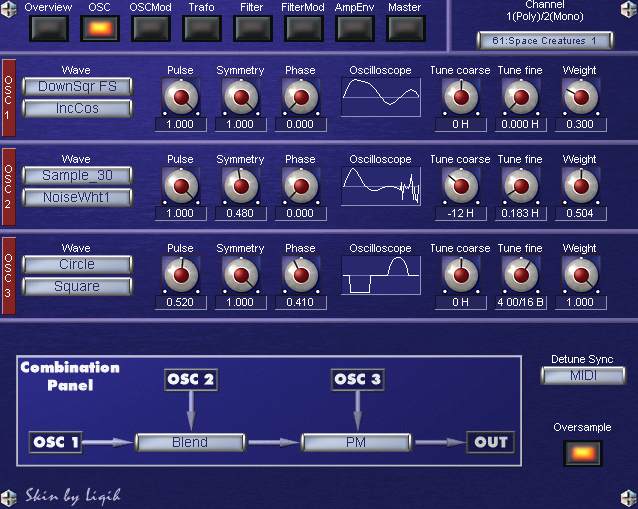Click the Blend combination mode button
The height and width of the screenshot is (509, 638).
(190, 442)
